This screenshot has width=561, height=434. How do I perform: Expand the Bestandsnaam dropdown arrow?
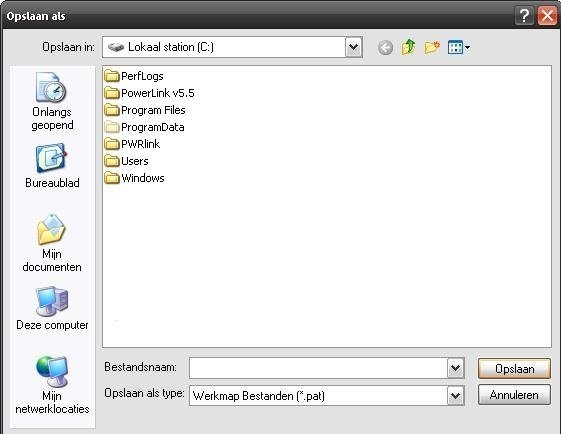(455, 368)
